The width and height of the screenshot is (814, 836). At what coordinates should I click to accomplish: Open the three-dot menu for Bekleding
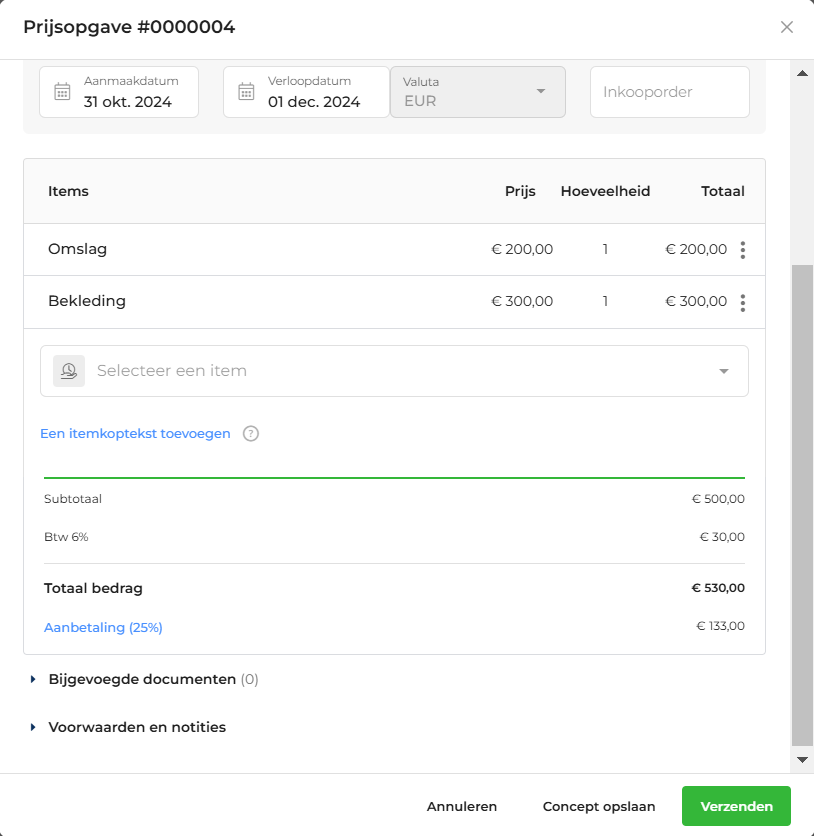tap(743, 302)
